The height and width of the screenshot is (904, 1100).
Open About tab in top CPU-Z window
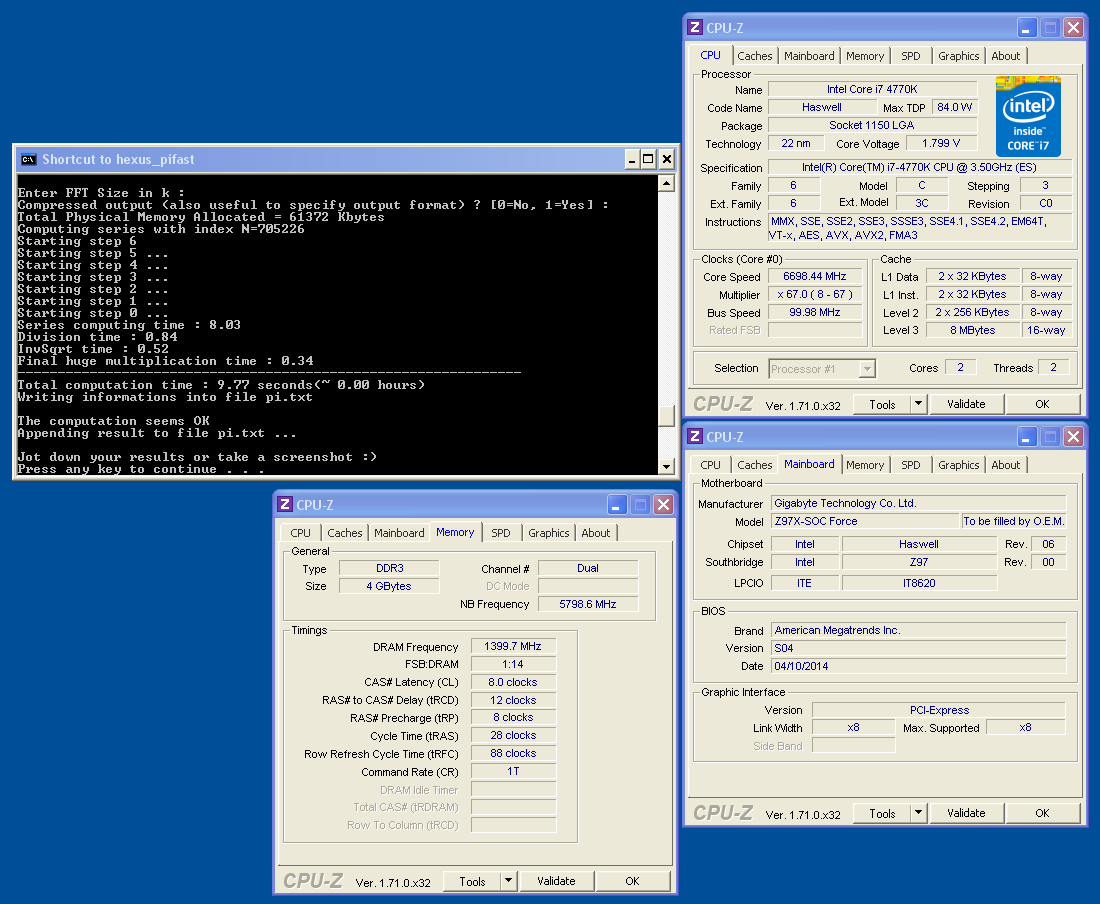(1005, 56)
